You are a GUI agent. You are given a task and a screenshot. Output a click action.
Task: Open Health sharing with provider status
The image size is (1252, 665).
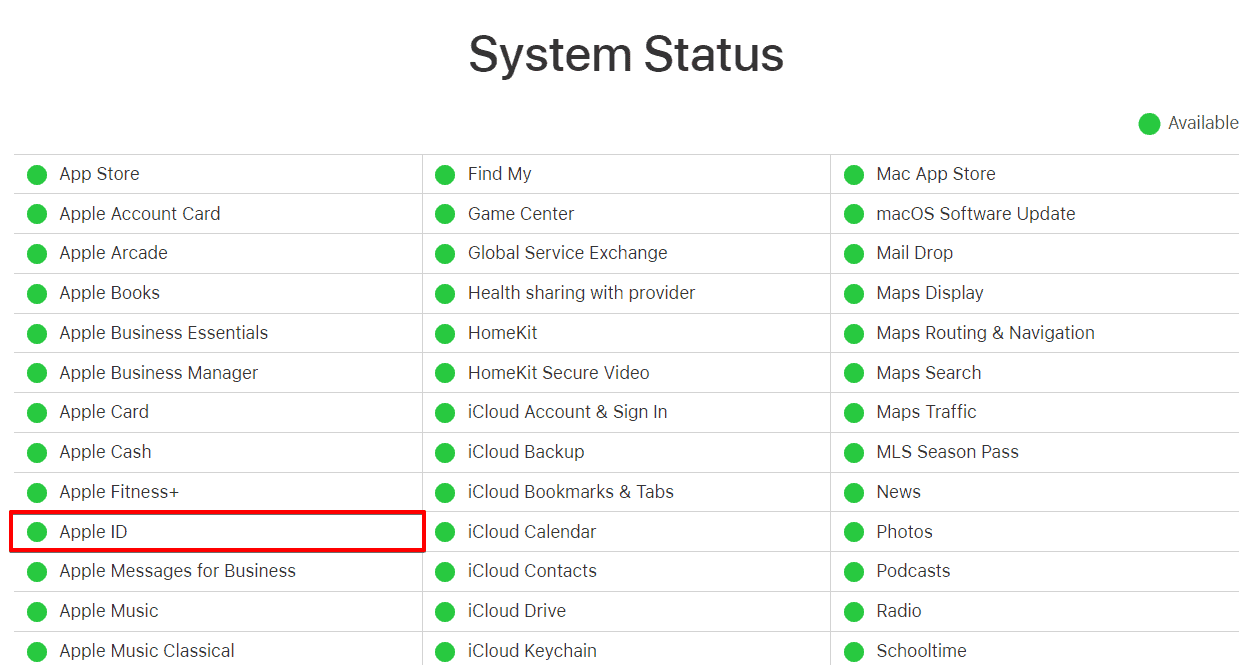(581, 293)
